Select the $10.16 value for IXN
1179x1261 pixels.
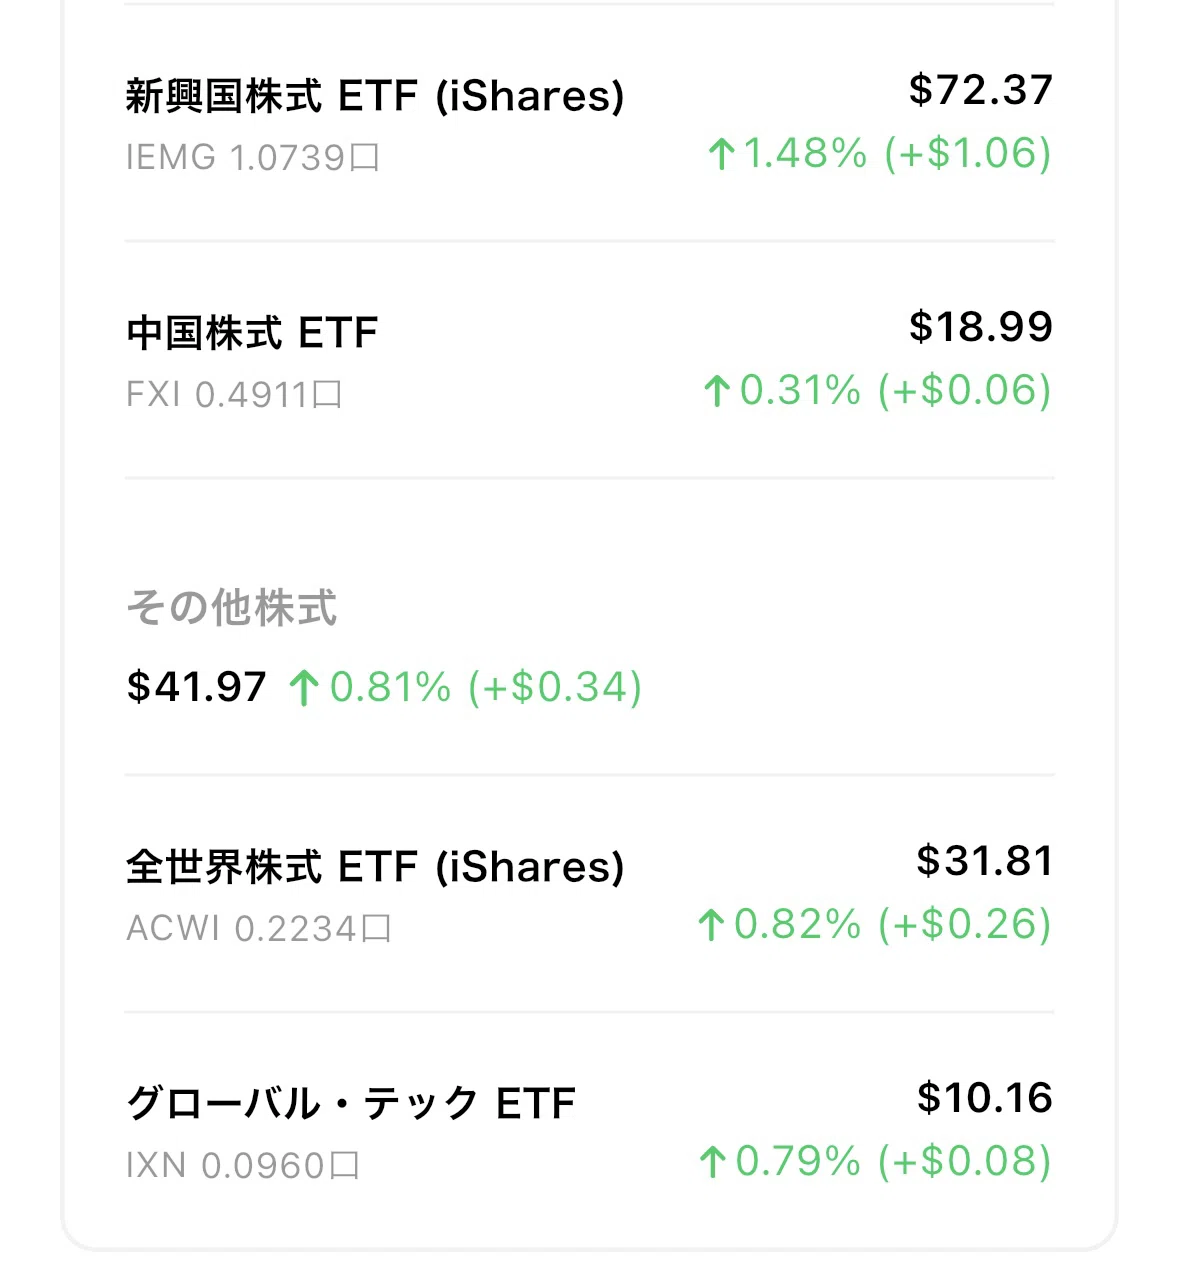tap(985, 1098)
